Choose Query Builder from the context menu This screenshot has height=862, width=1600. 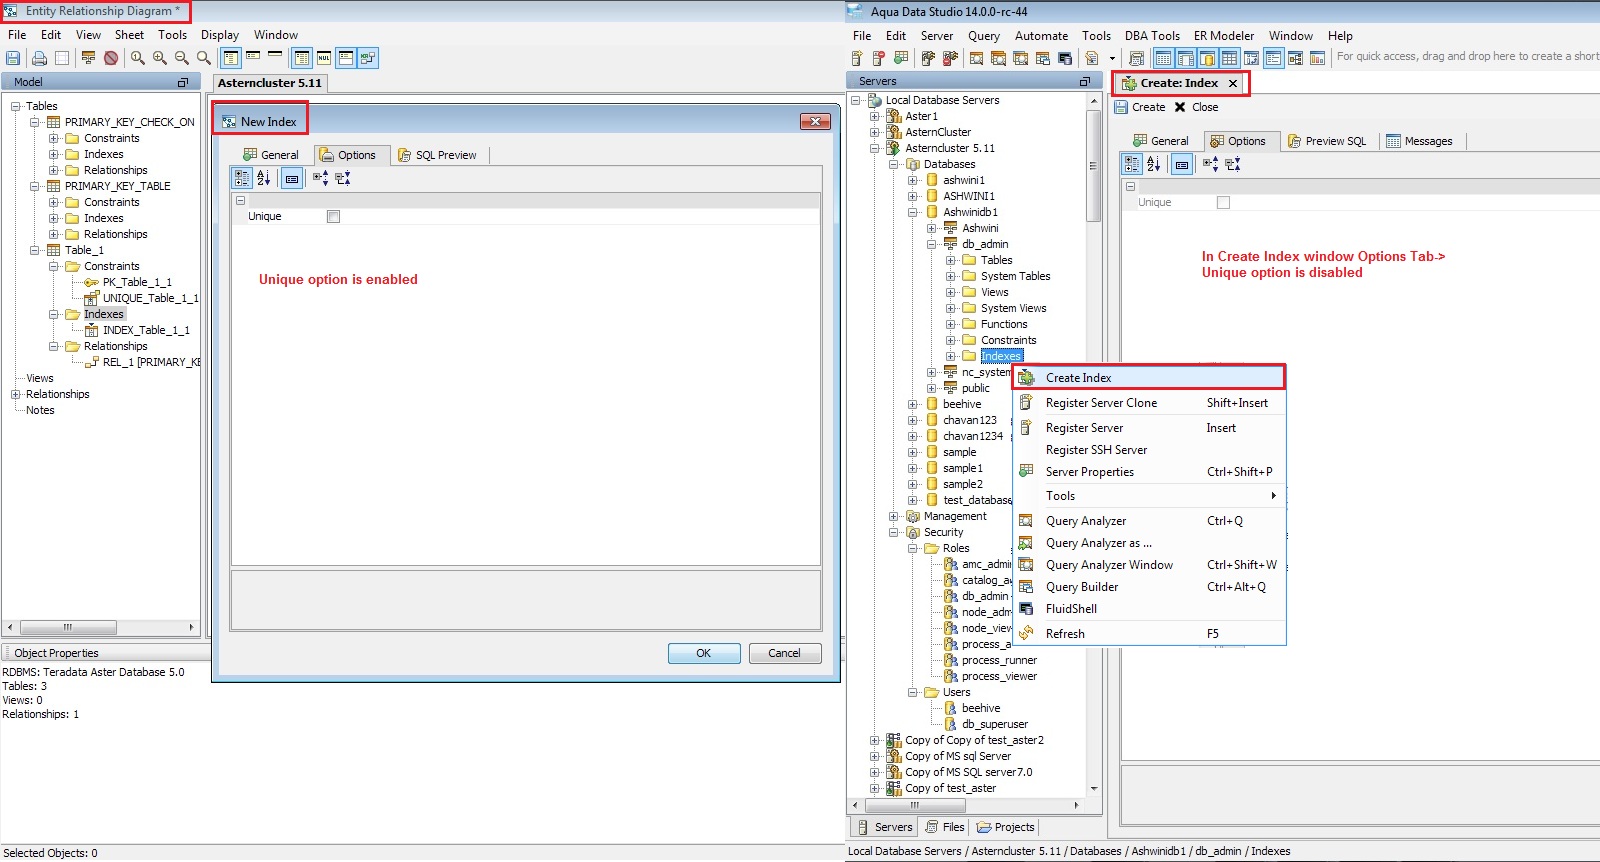pos(1149,587)
